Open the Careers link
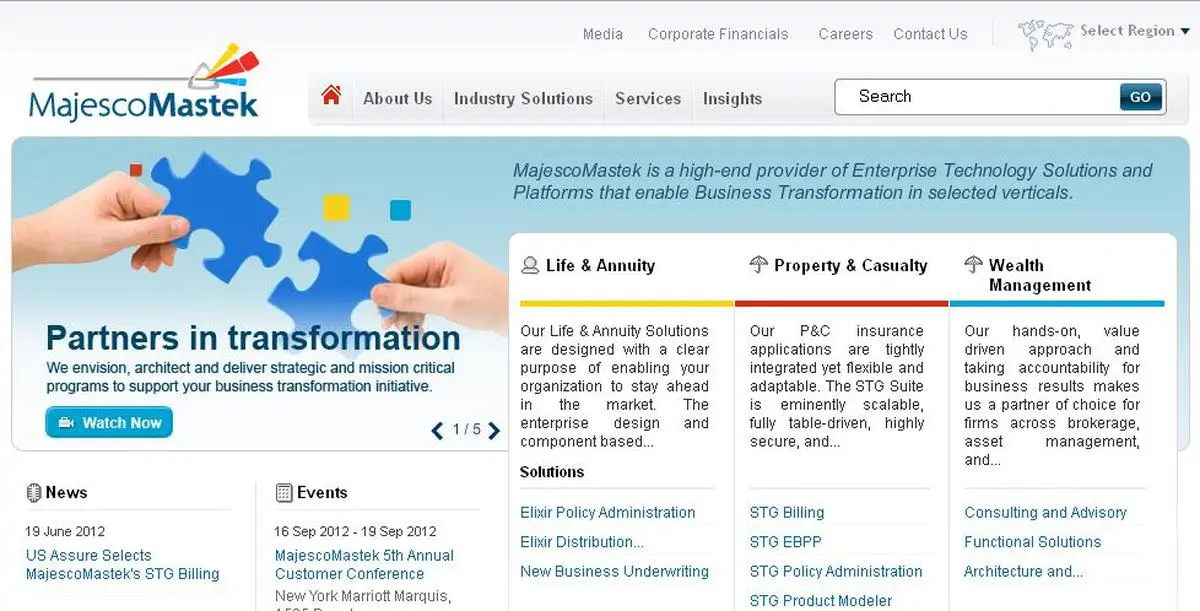This screenshot has height=611, width=1200. click(846, 34)
